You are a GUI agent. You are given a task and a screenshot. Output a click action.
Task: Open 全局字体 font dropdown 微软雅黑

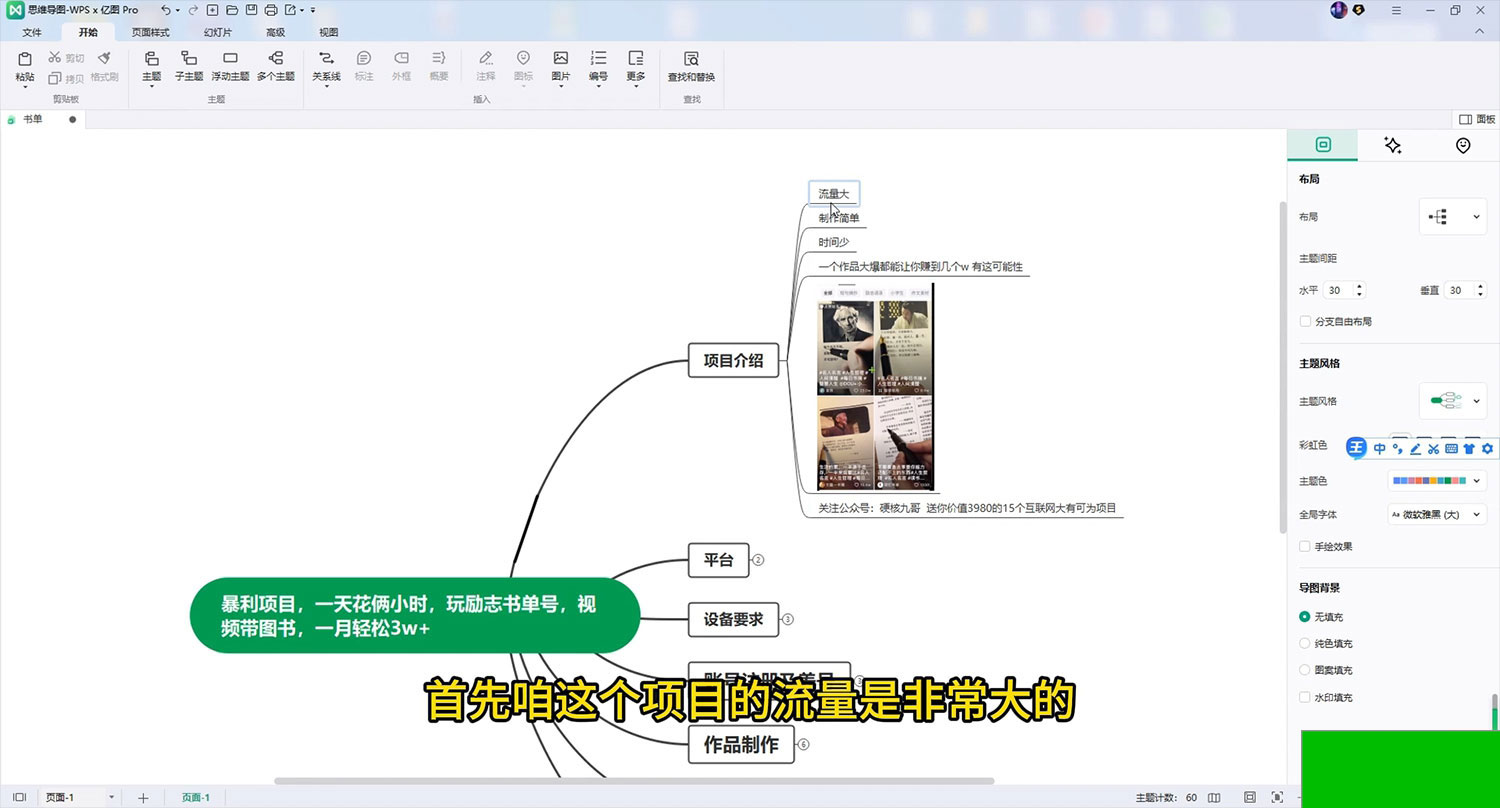tap(1437, 515)
